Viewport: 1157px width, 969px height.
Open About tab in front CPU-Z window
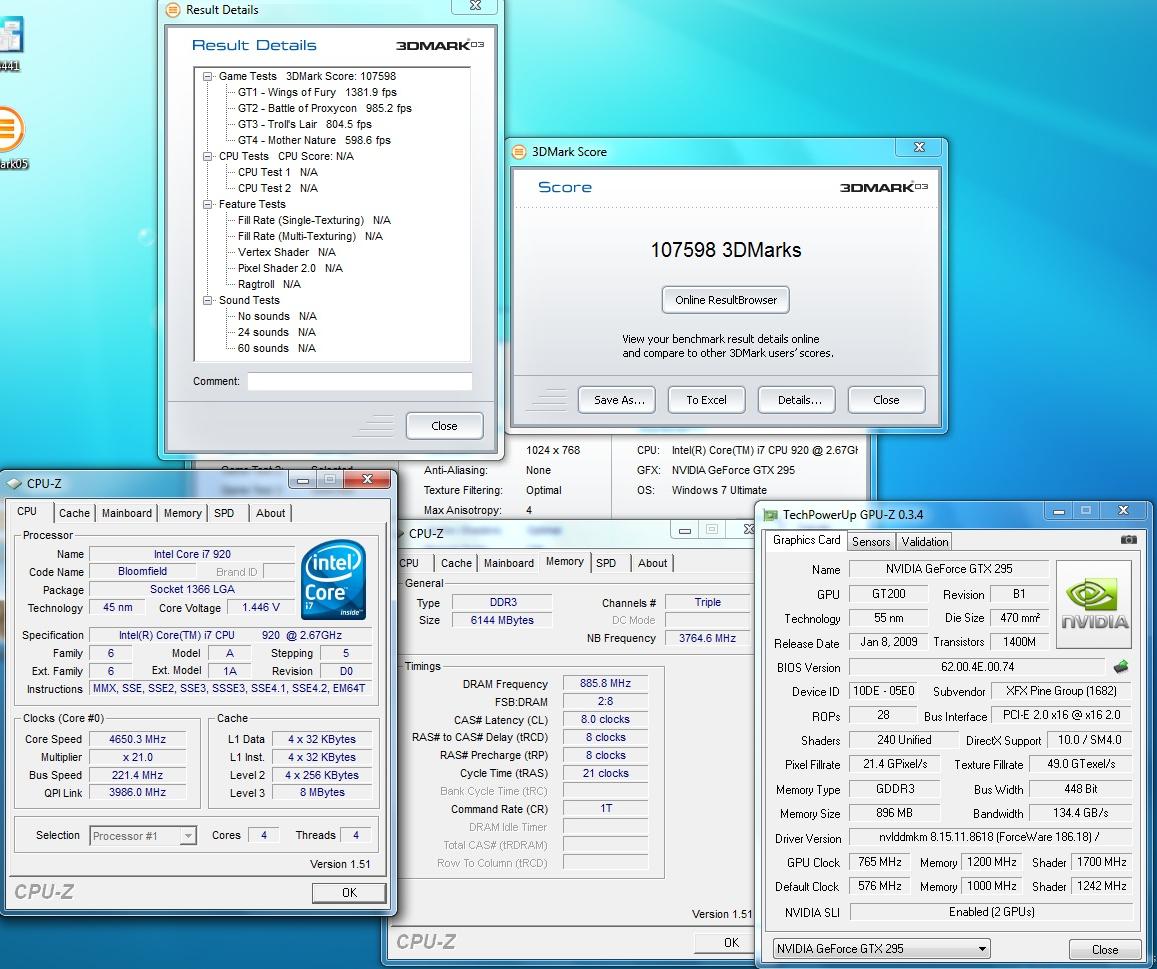(270, 513)
